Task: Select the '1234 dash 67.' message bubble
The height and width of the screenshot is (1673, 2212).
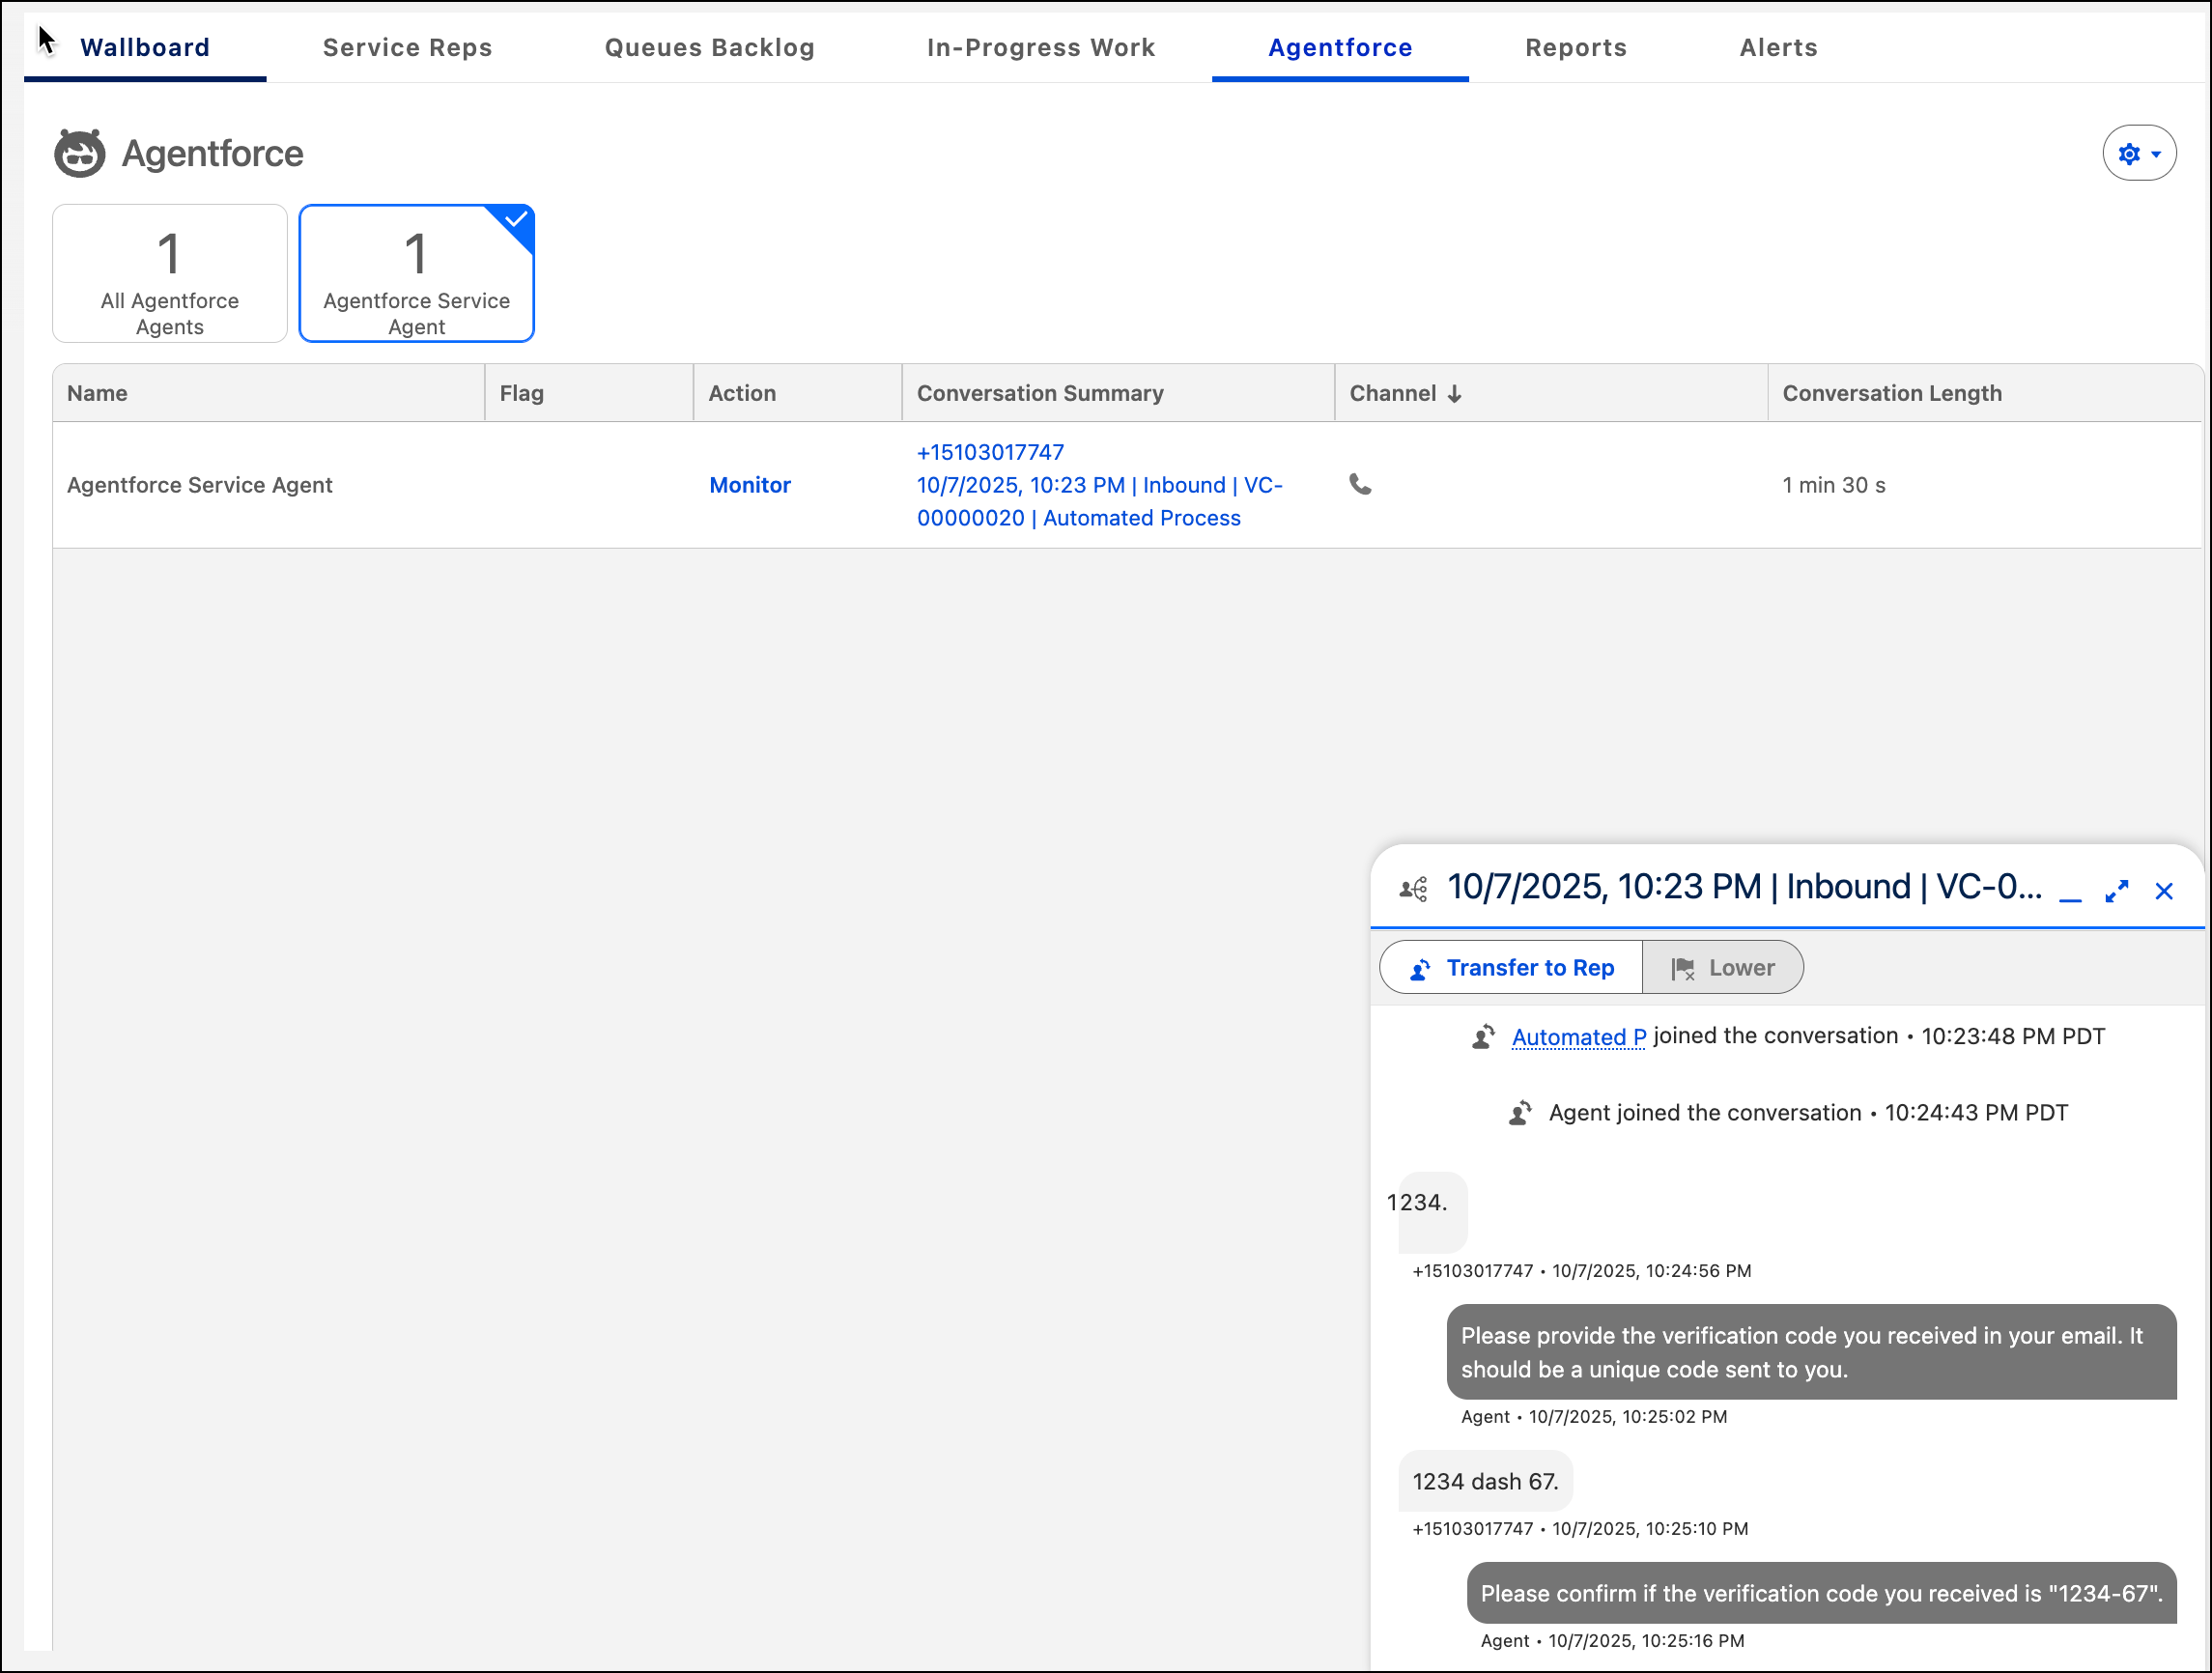Action: click(1485, 1481)
